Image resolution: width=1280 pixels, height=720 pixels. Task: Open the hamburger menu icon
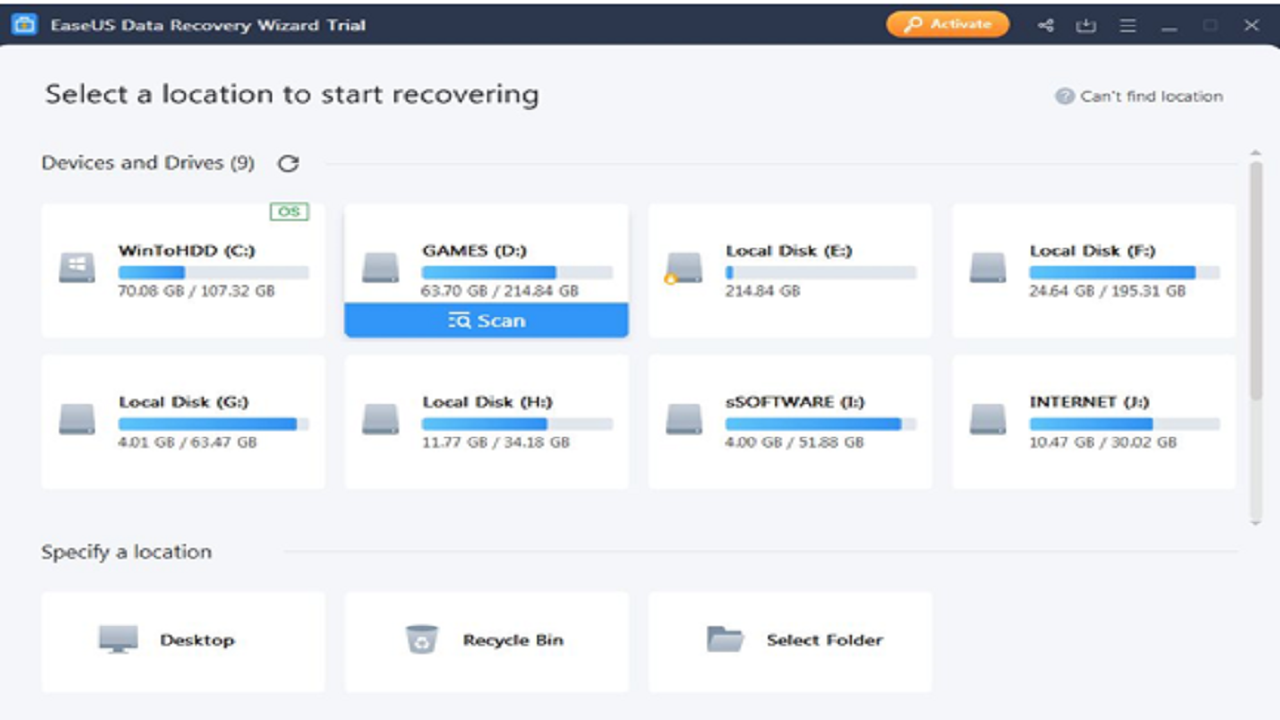(x=1127, y=26)
